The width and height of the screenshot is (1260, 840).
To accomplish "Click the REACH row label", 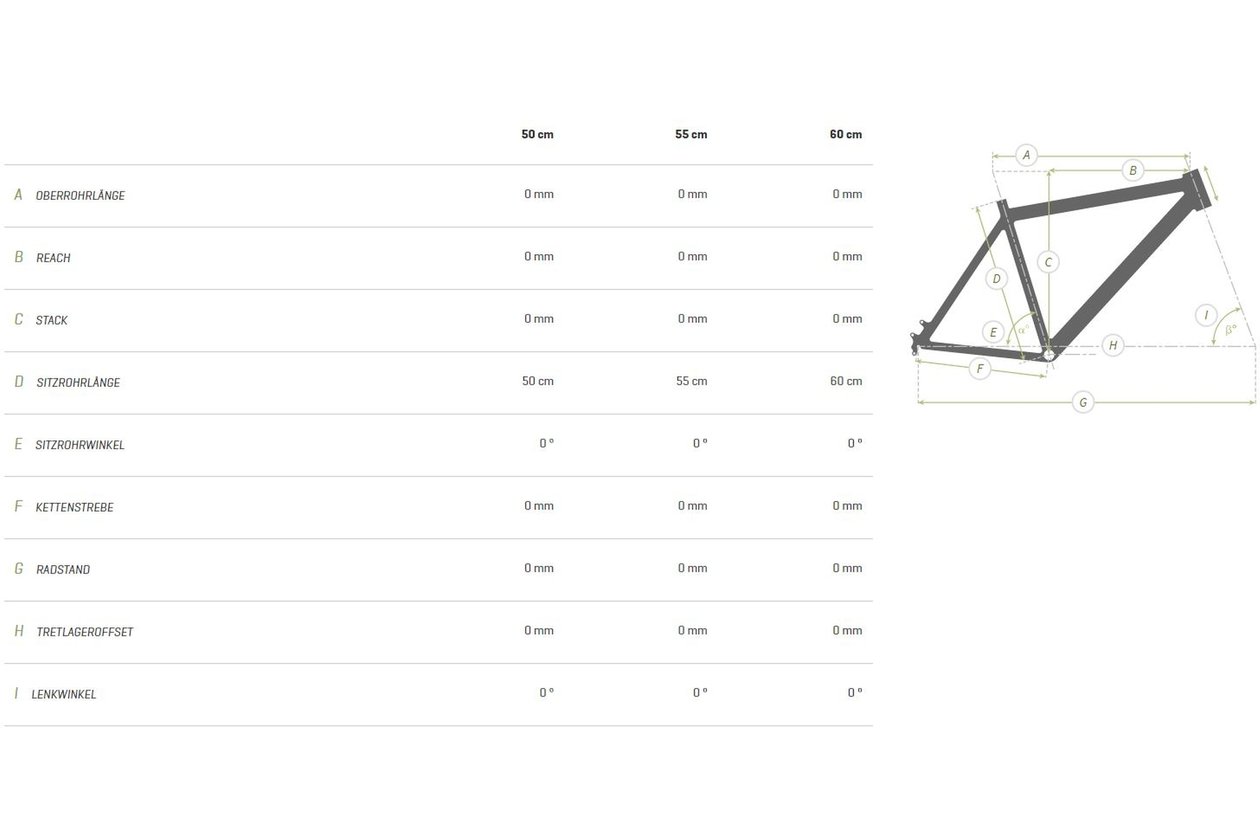I will tap(53, 258).
